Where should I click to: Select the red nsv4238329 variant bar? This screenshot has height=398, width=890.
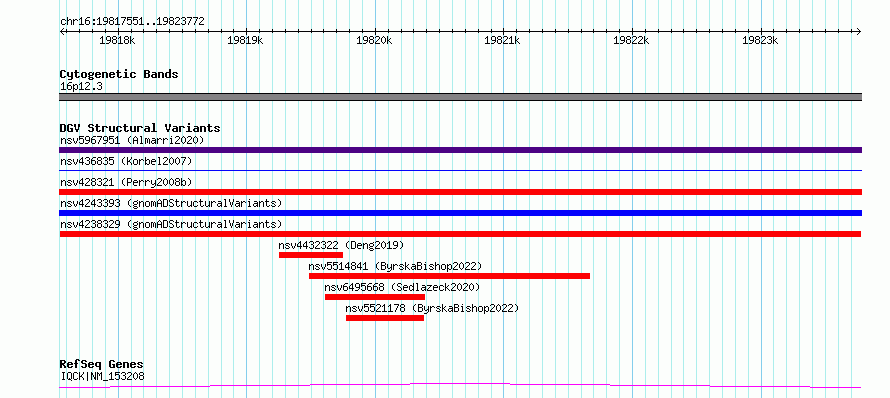point(460,234)
